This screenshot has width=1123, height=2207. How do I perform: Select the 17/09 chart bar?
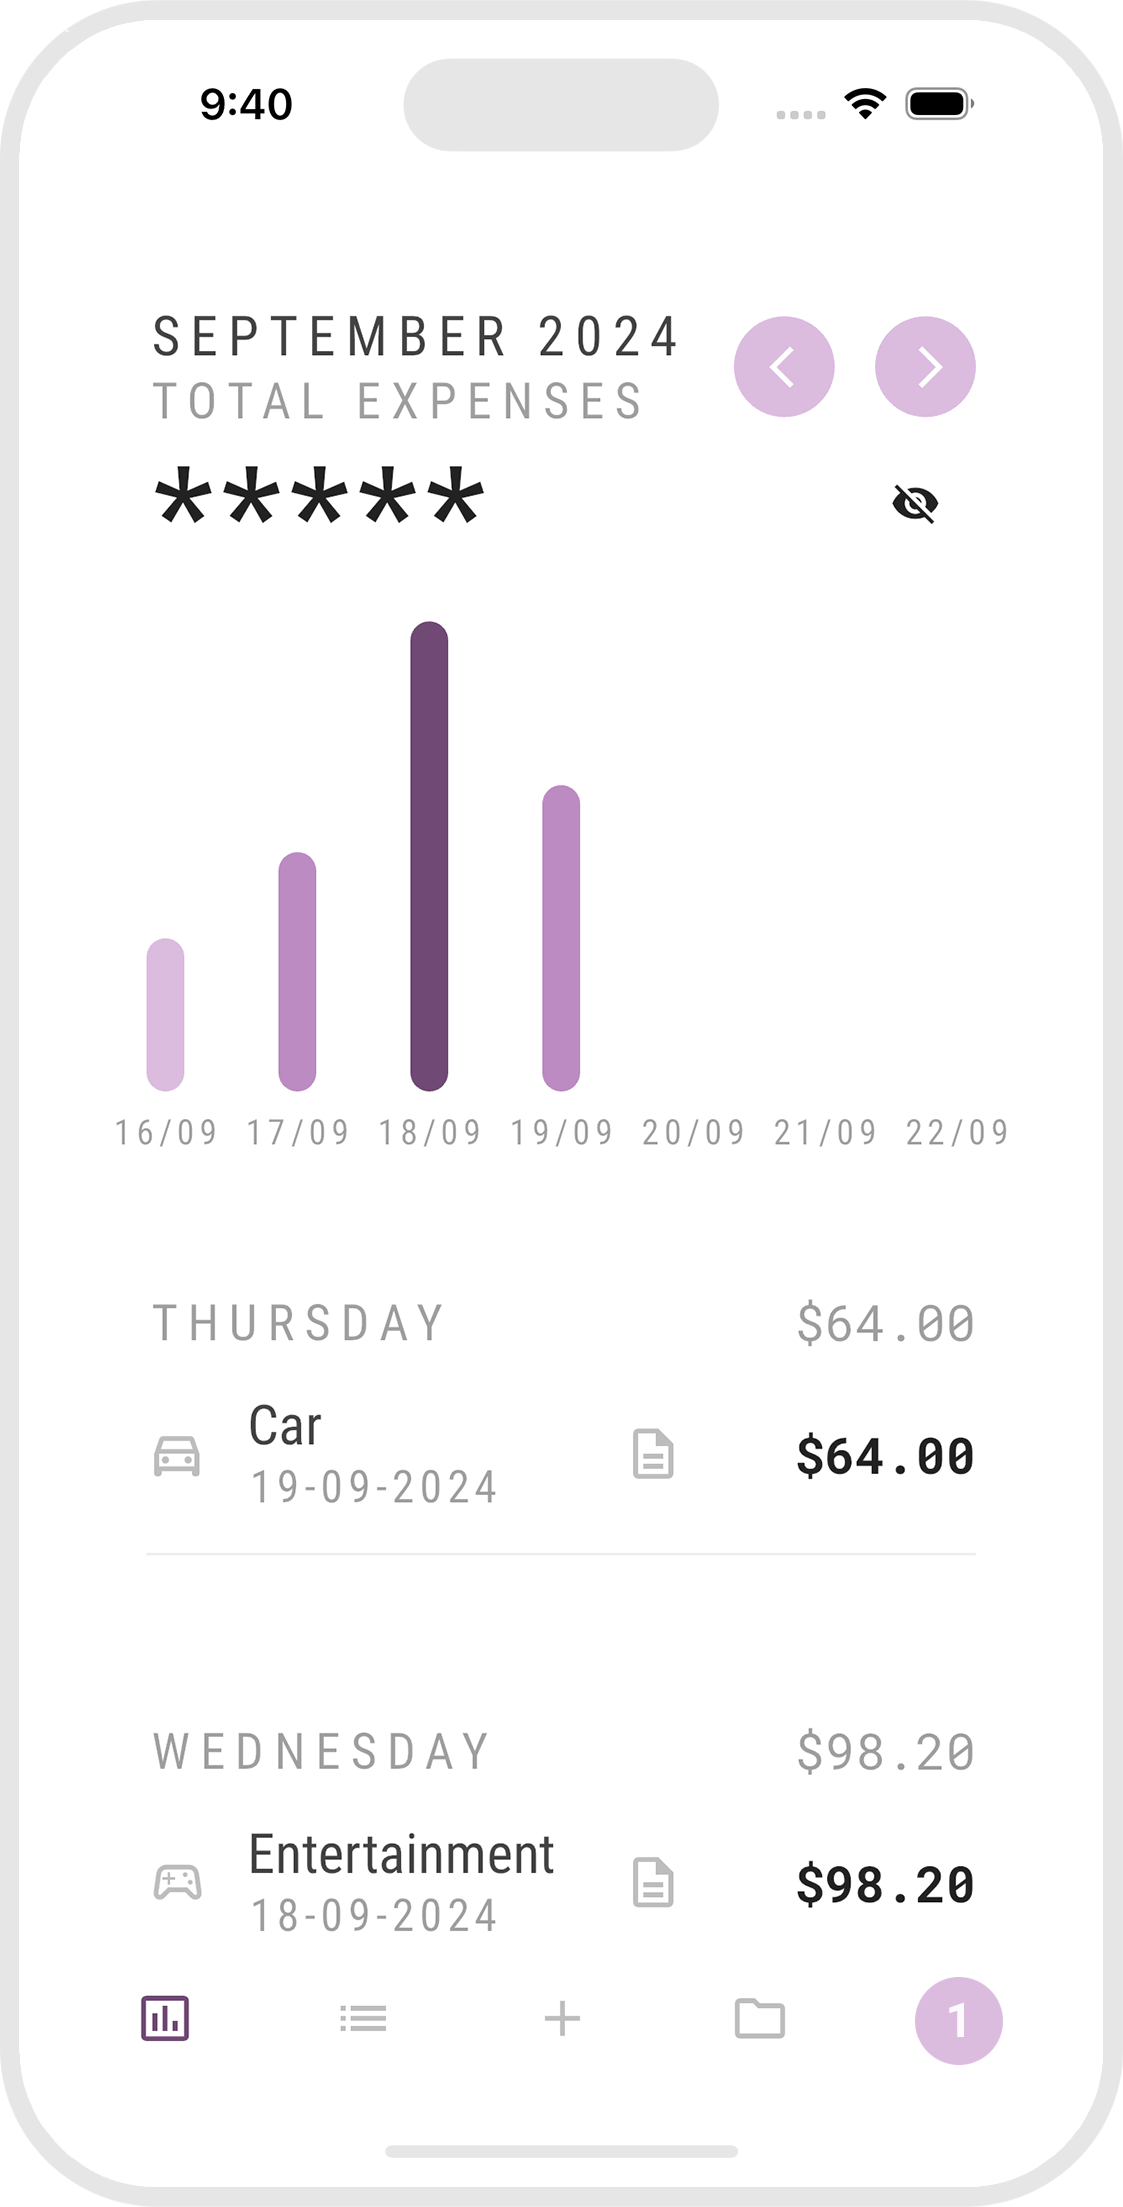[297, 971]
